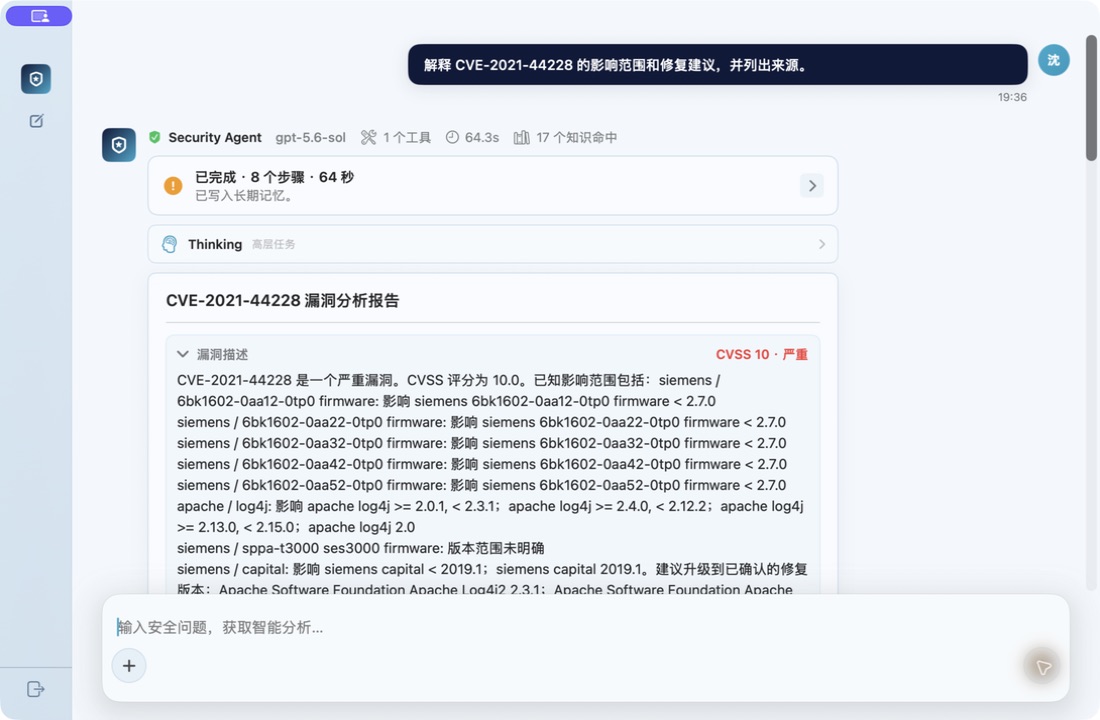Click the 1个工具 label
This screenshot has width=1100, height=720.
[407, 138]
